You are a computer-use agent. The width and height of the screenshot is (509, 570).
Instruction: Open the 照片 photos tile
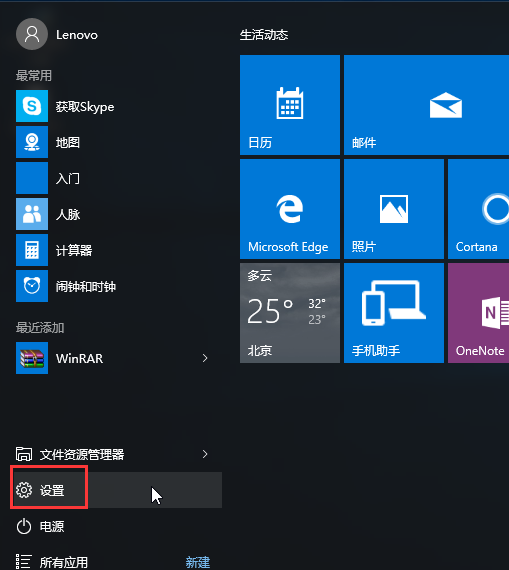(x=394, y=209)
